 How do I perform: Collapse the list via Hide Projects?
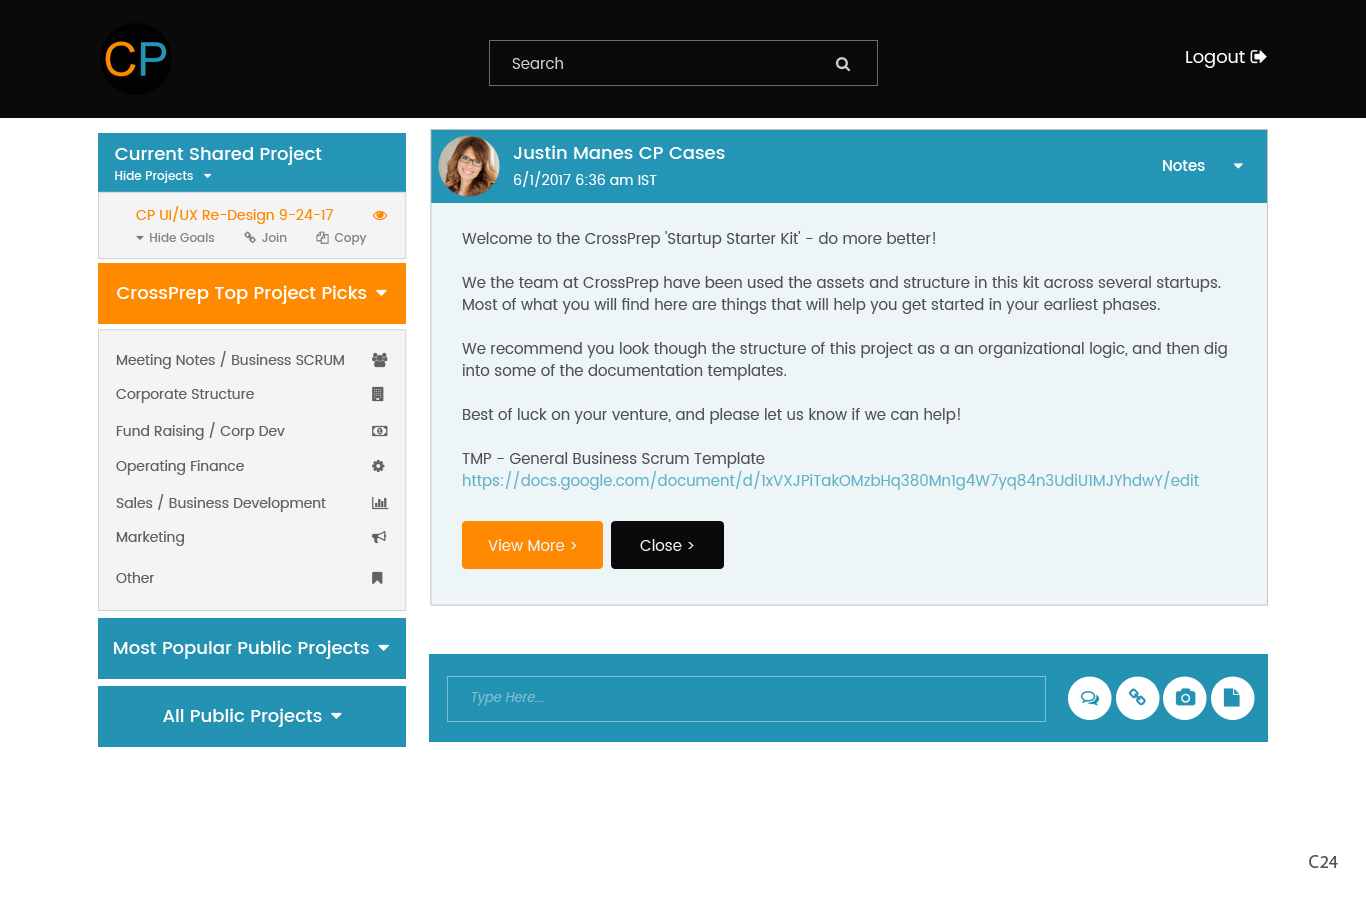pyautogui.click(x=163, y=176)
